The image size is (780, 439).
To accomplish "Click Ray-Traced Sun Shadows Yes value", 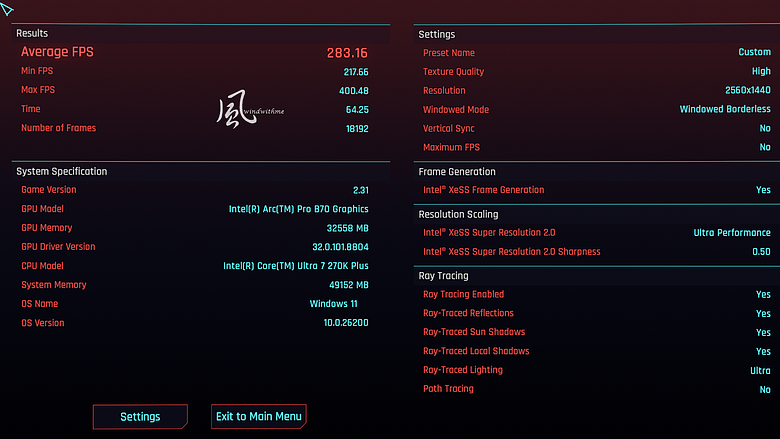I will (763, 333).
